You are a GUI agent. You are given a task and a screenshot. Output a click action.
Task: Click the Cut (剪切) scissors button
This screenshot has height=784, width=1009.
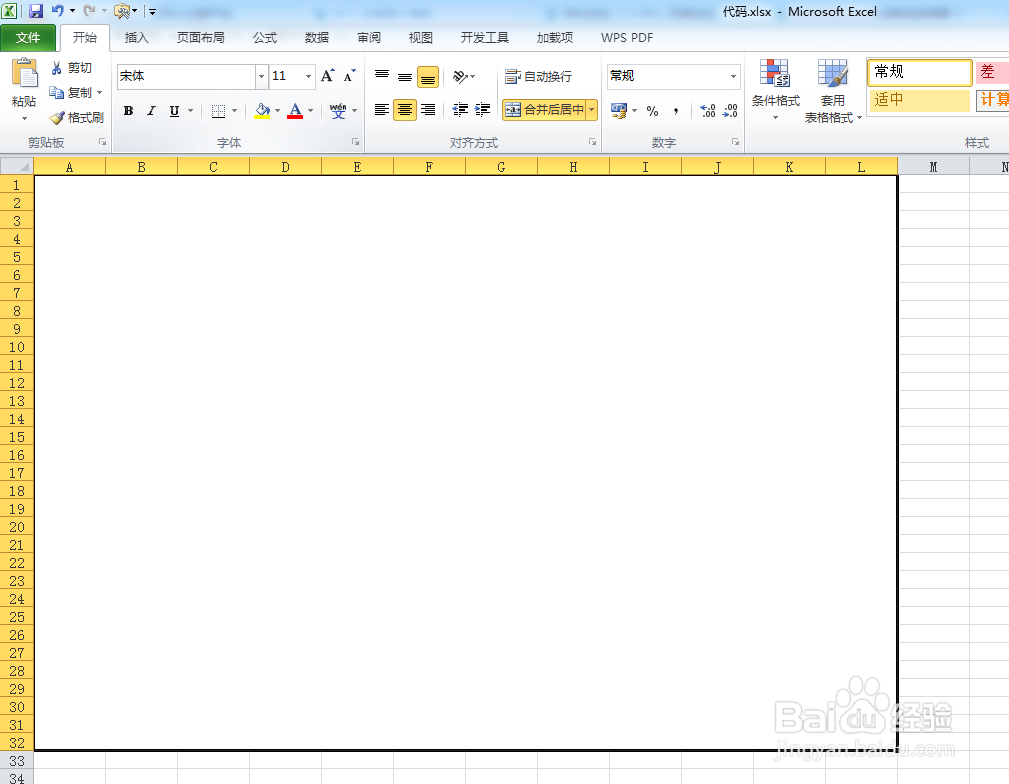71,68
